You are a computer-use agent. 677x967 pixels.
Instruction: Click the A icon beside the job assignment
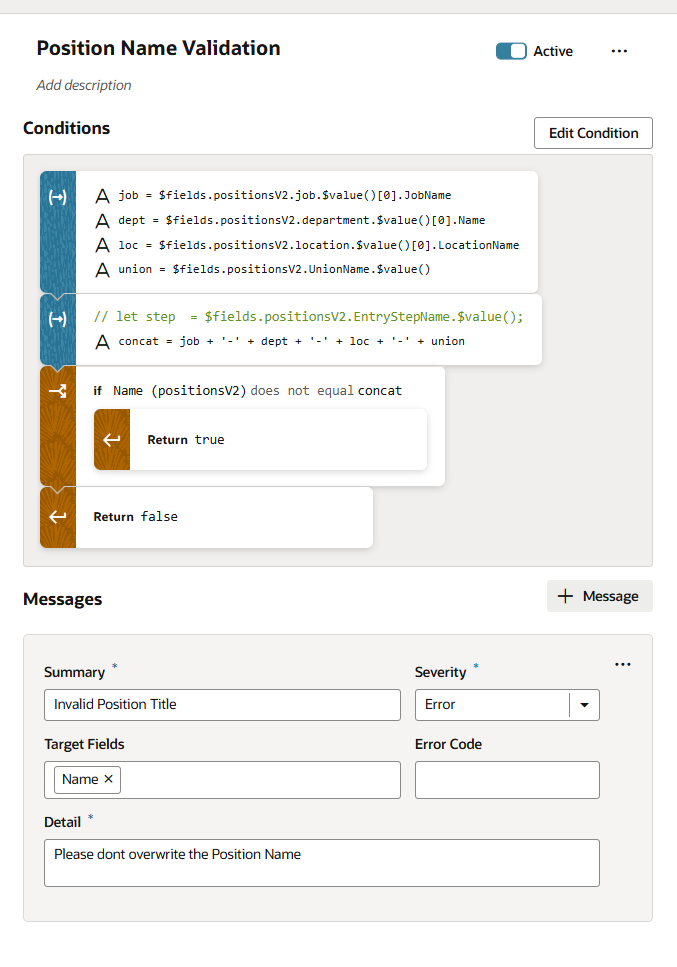point(103,195)
